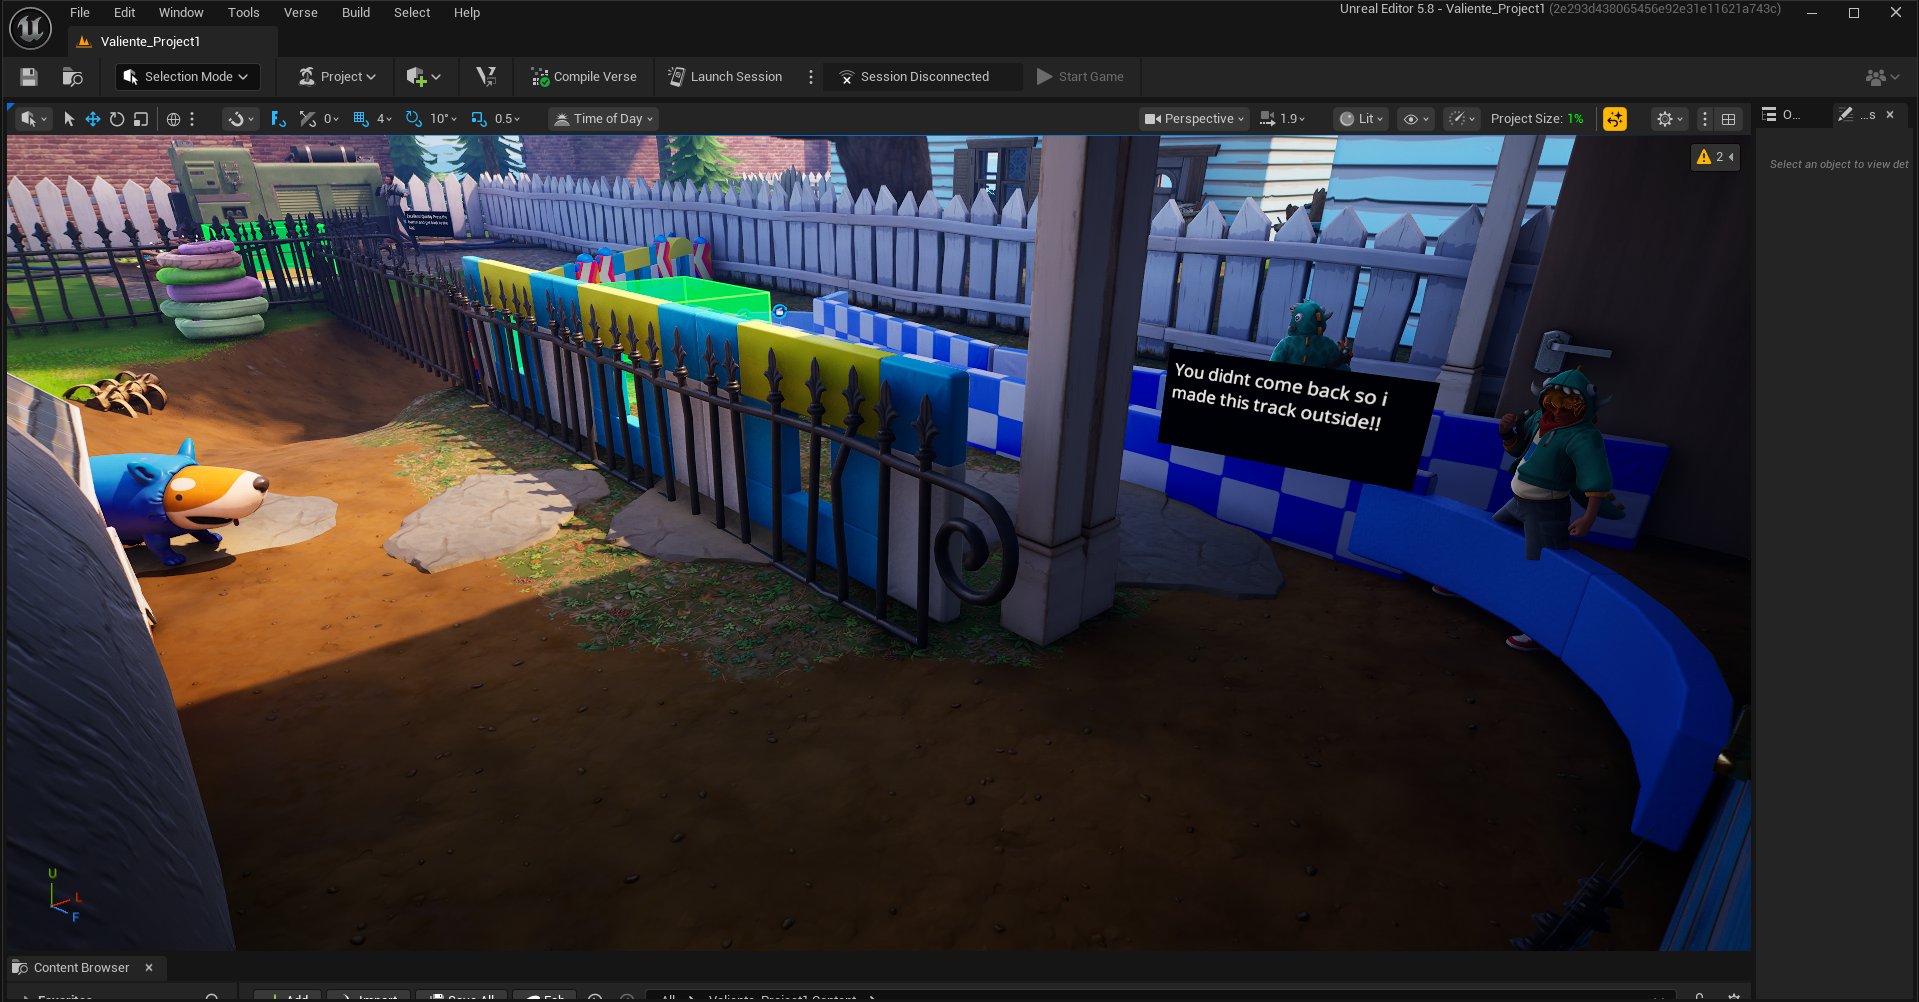This screenshot has height=1002, width=1919.
Task: Click the Session Disconnected button
Action: (923, 77)
